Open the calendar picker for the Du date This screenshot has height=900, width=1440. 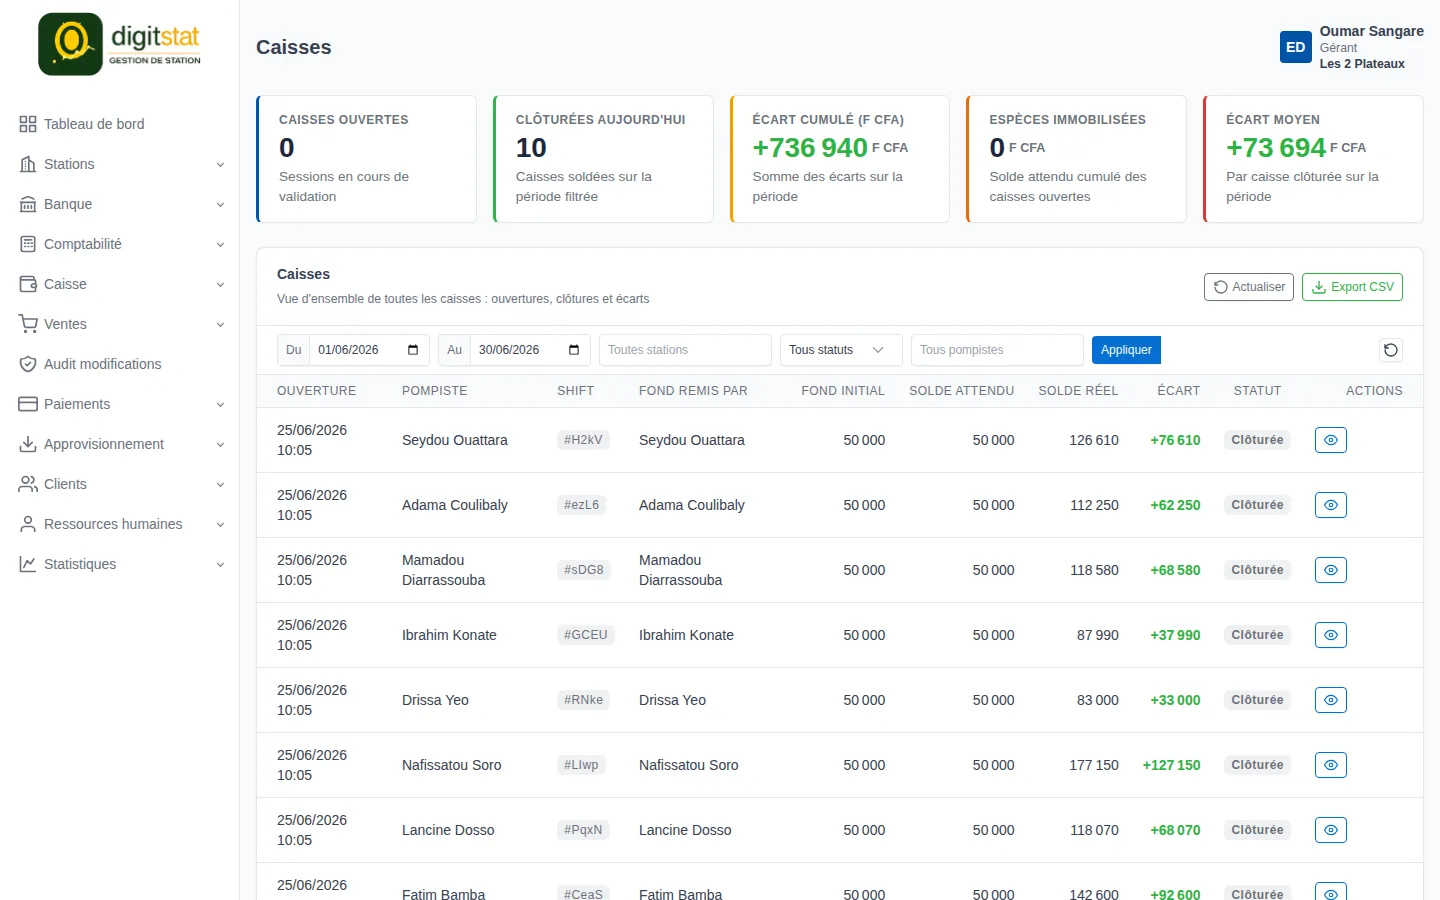pos(413,350)
